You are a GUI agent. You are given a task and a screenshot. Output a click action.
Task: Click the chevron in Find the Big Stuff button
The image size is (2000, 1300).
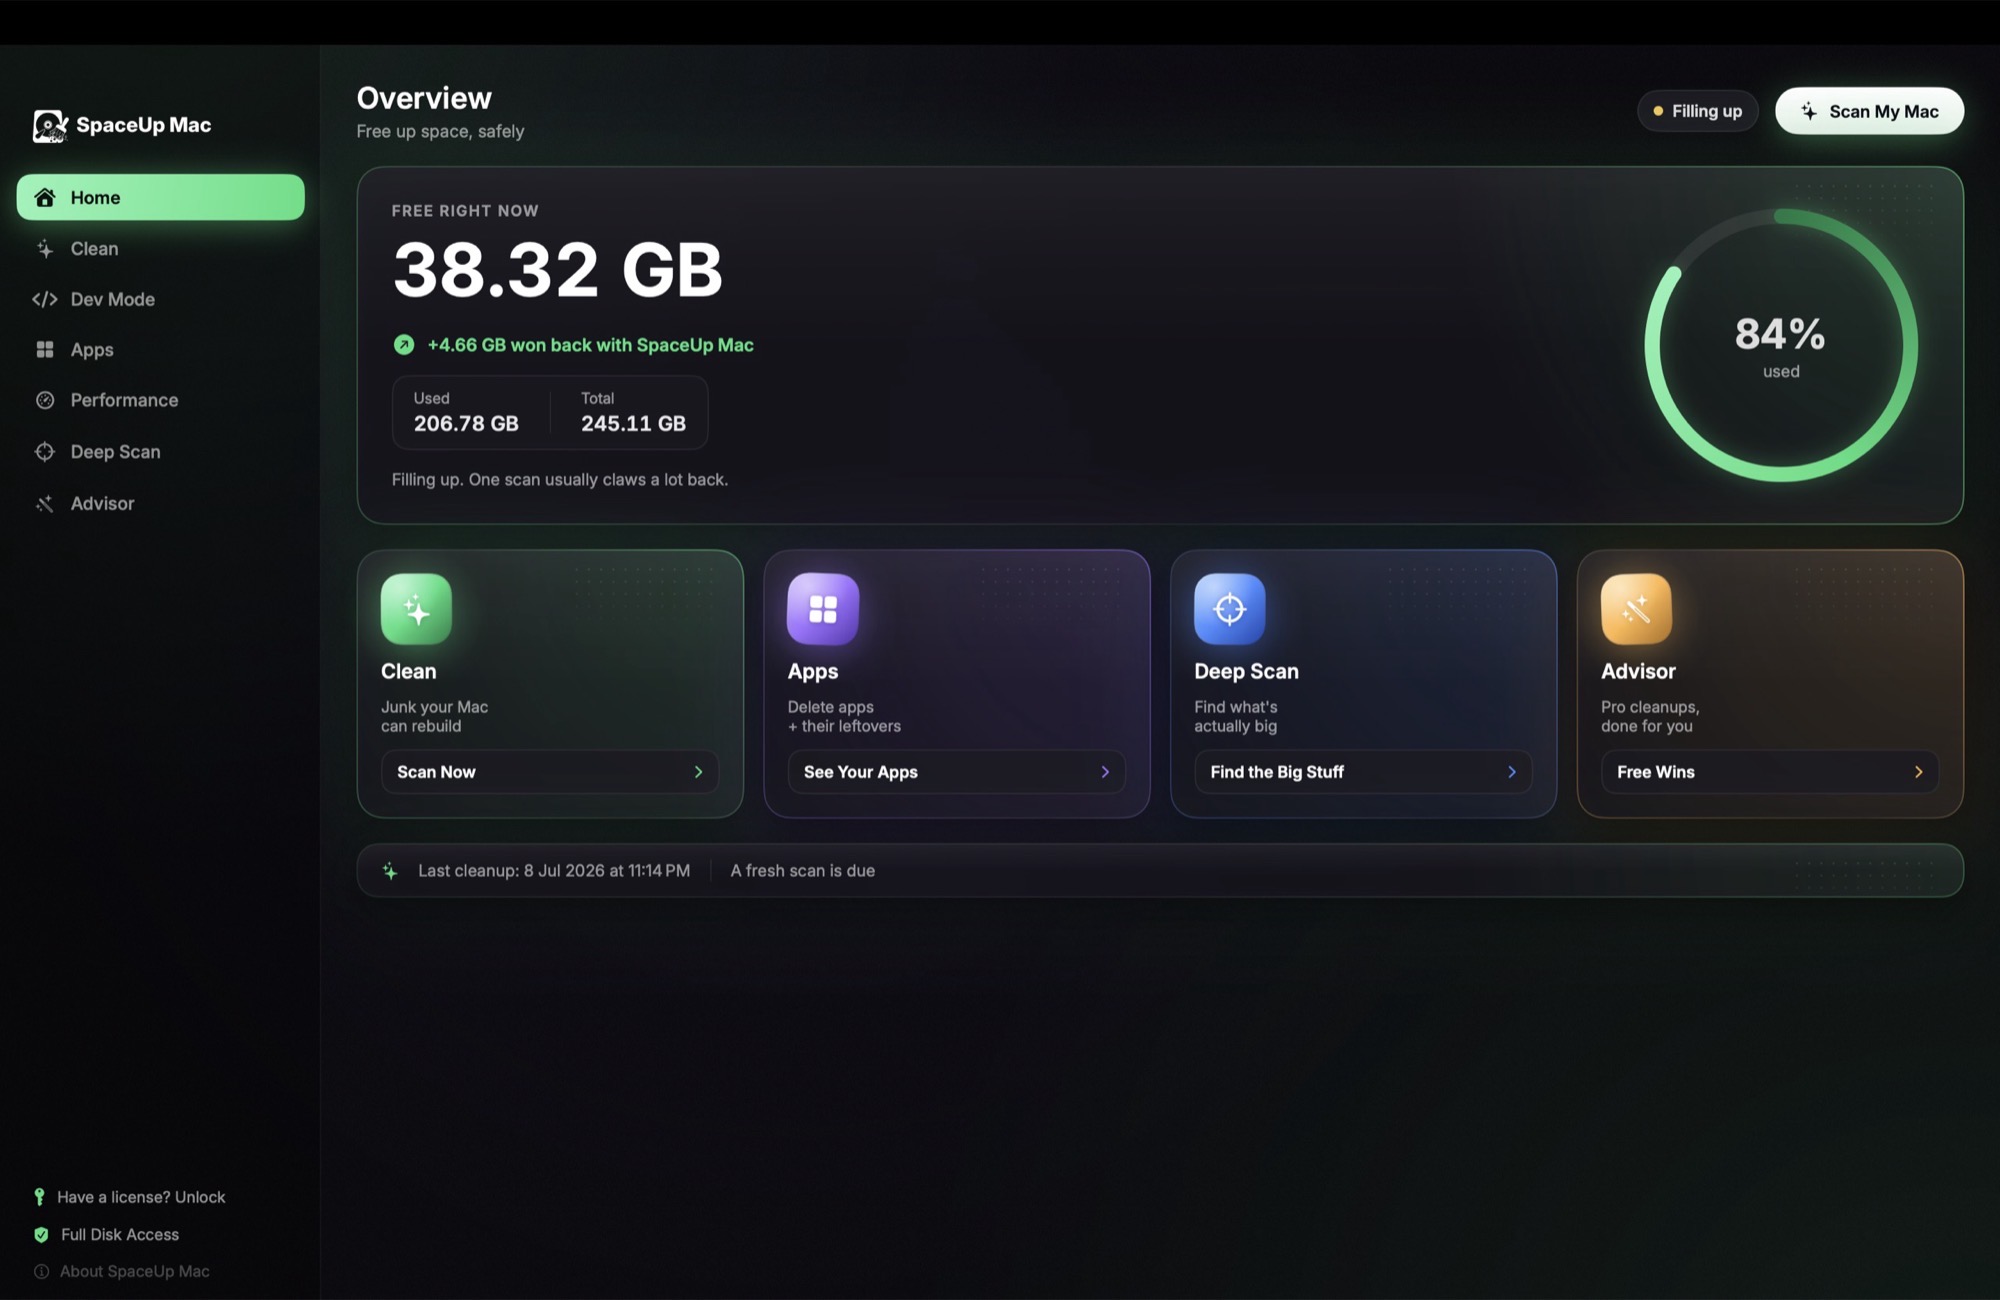point(1512,772)
